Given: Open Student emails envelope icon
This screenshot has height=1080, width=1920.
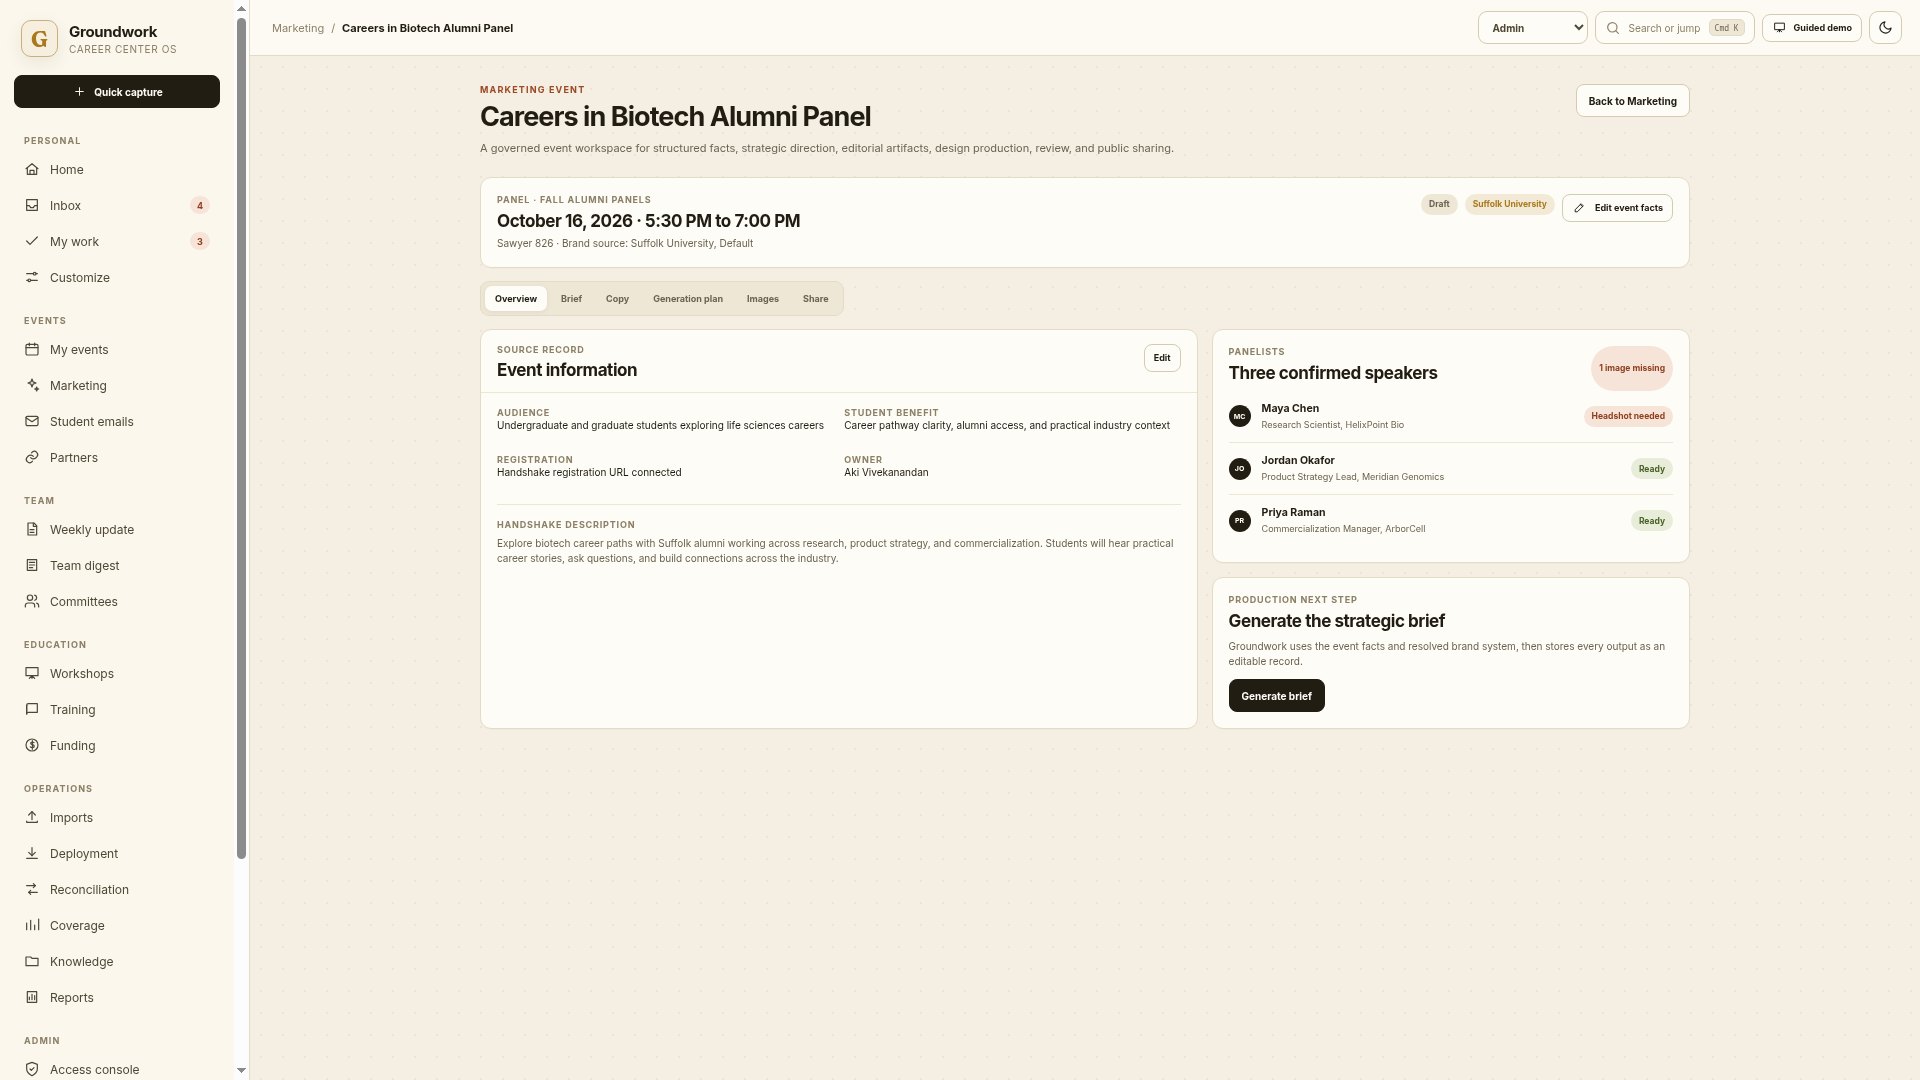Looking at the screenshot, I should click(x=32, y=421).
